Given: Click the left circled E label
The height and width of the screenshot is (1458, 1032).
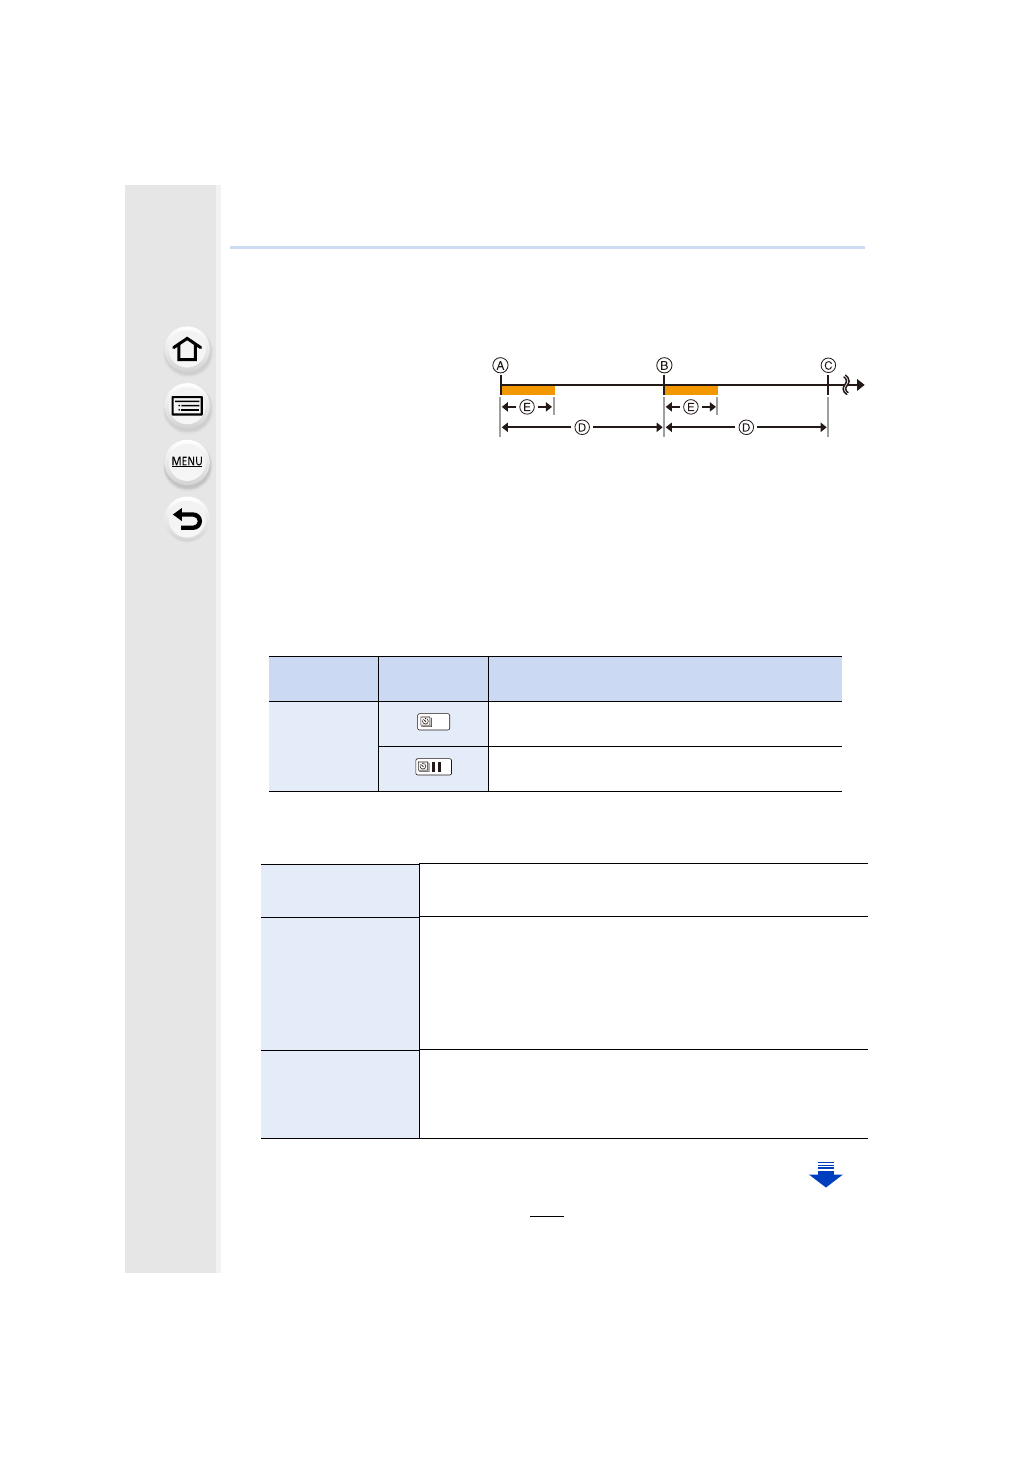Looking at the screenshot, I should tap(527, 407).
